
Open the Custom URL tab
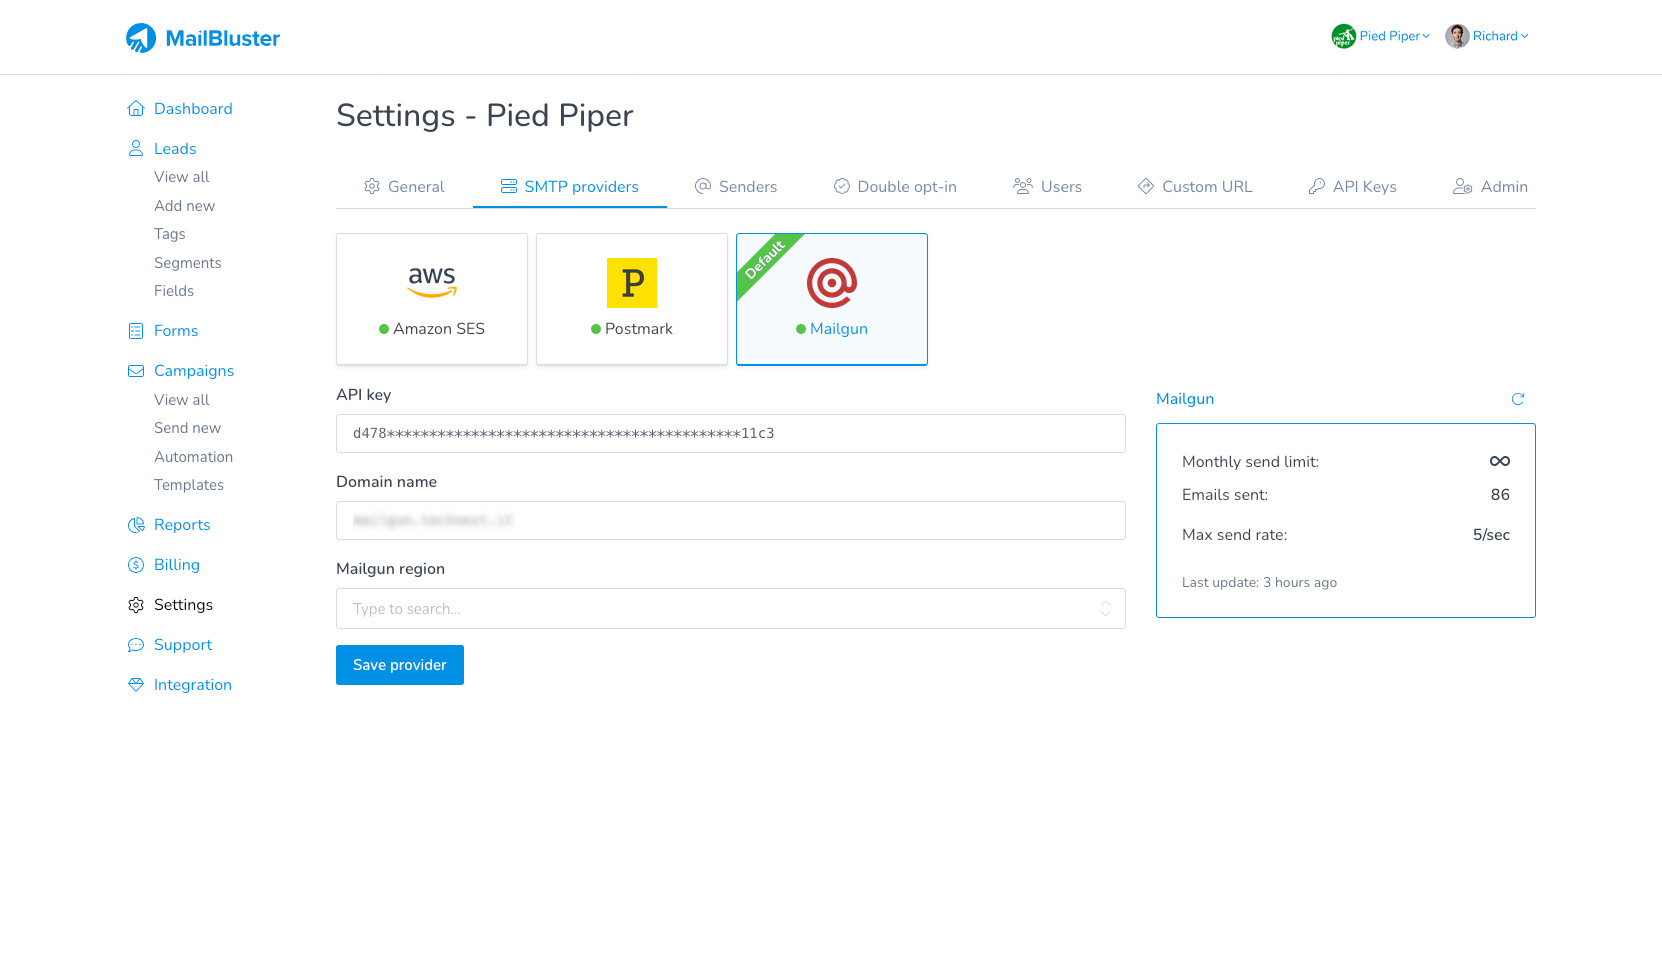tap(1195, 186)
